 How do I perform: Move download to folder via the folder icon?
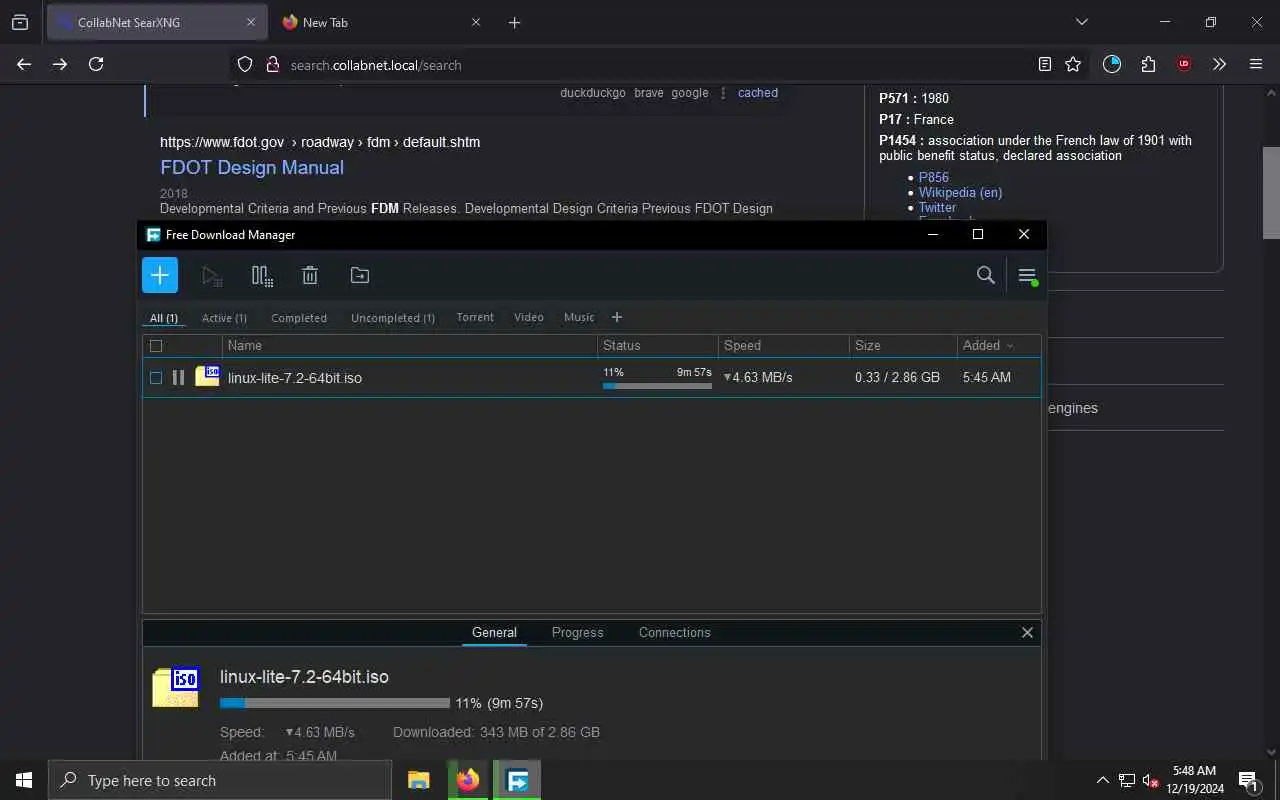click(x=360, y=275)
